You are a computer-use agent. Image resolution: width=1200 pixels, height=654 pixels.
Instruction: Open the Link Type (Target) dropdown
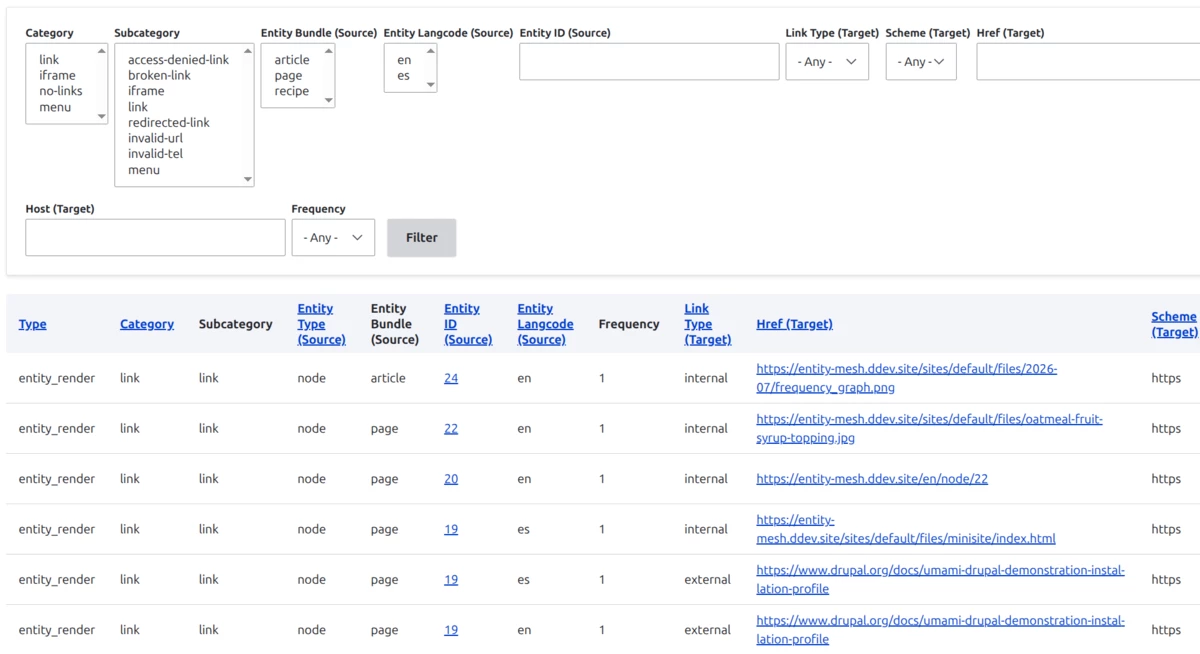pyautogui.click(x=827, y=62)
